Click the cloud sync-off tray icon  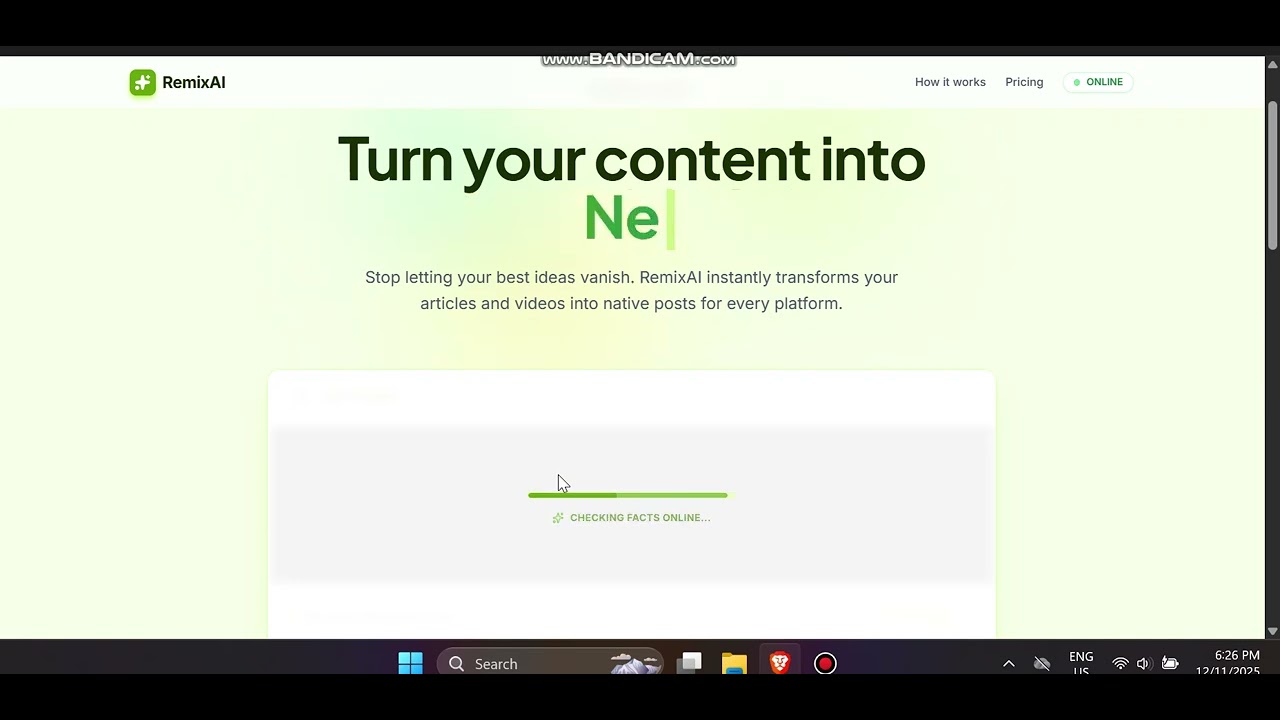point(1042,664)
